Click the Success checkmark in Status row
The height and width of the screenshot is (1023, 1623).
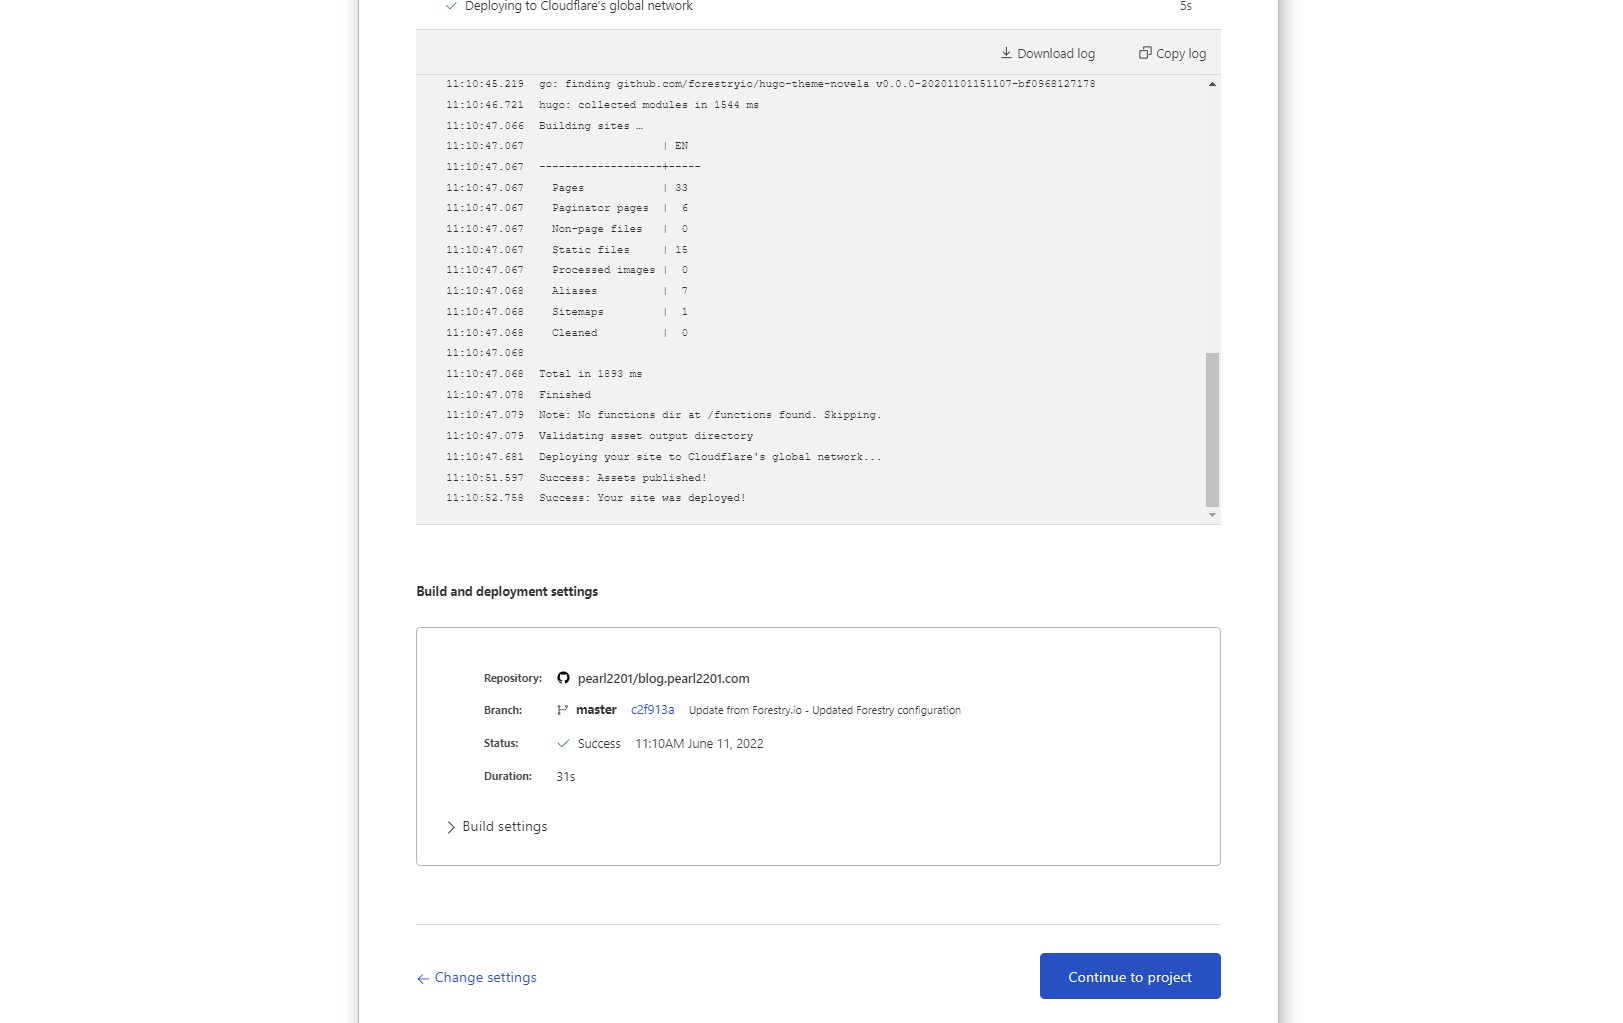(564, 744)
